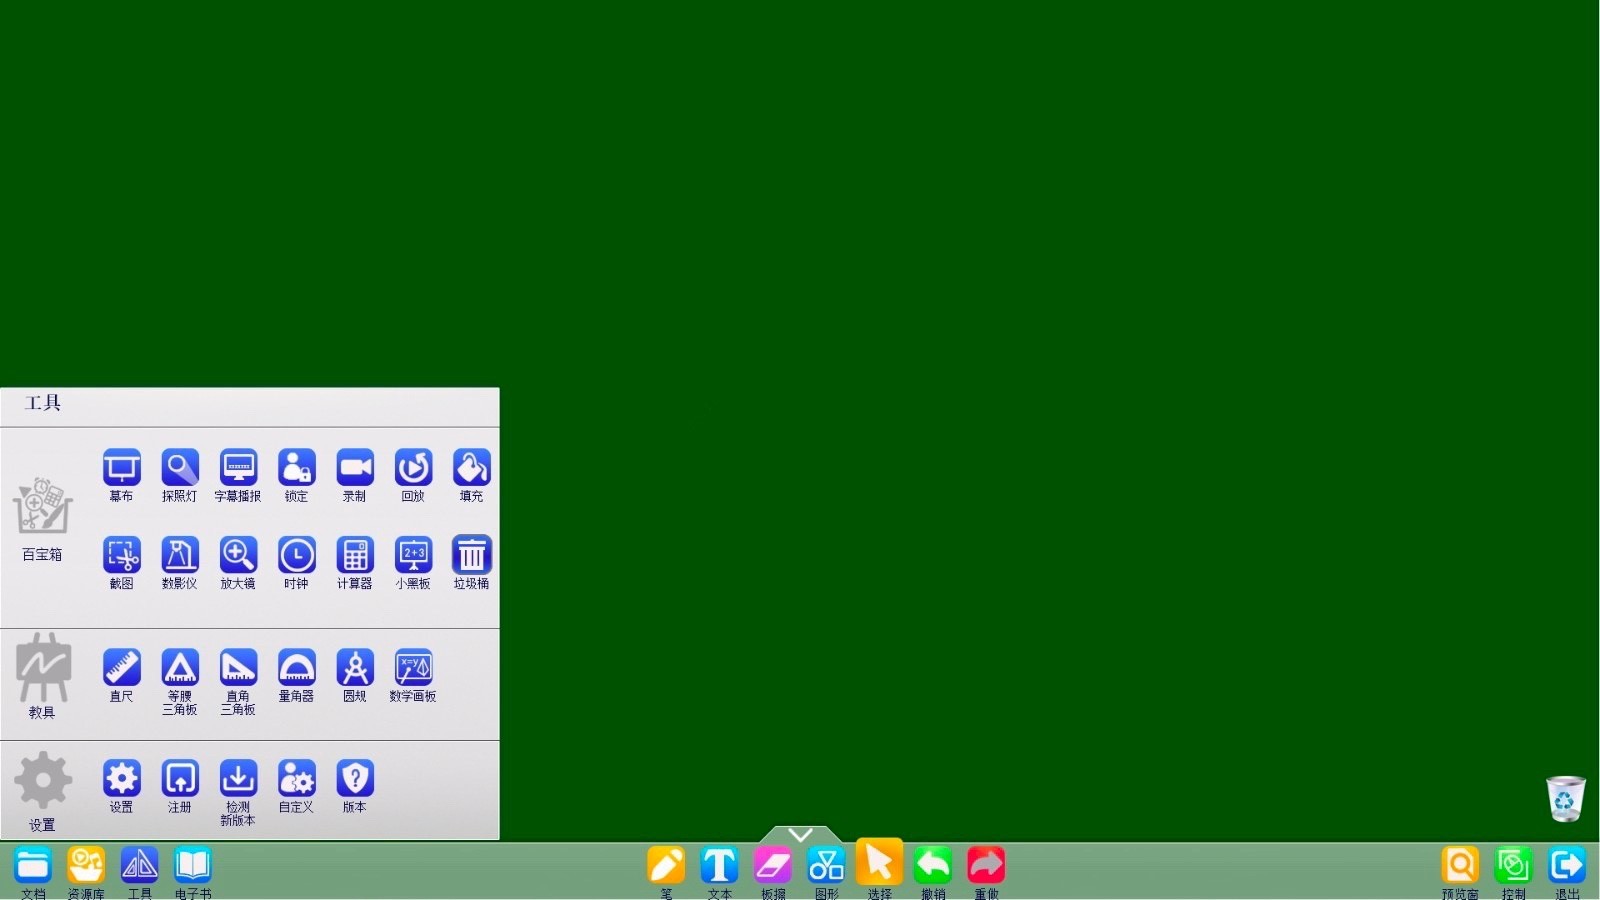
Task: Open the 资源库 resource library
Action: pyautogui.click(x=86, y=866)
